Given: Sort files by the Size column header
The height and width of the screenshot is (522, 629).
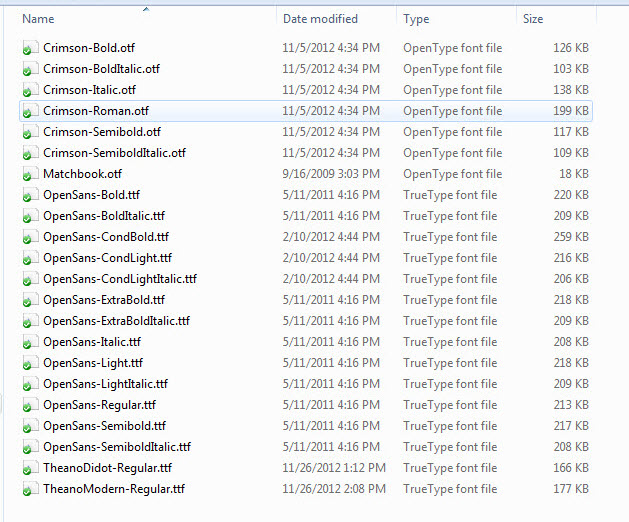Looking at the screenshot, I should click(x=533, y=19).
